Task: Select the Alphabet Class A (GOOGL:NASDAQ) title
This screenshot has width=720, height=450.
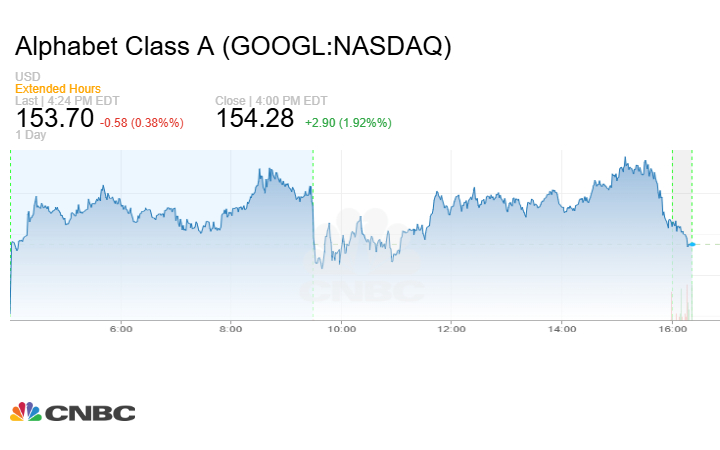Action: point(232,46)
